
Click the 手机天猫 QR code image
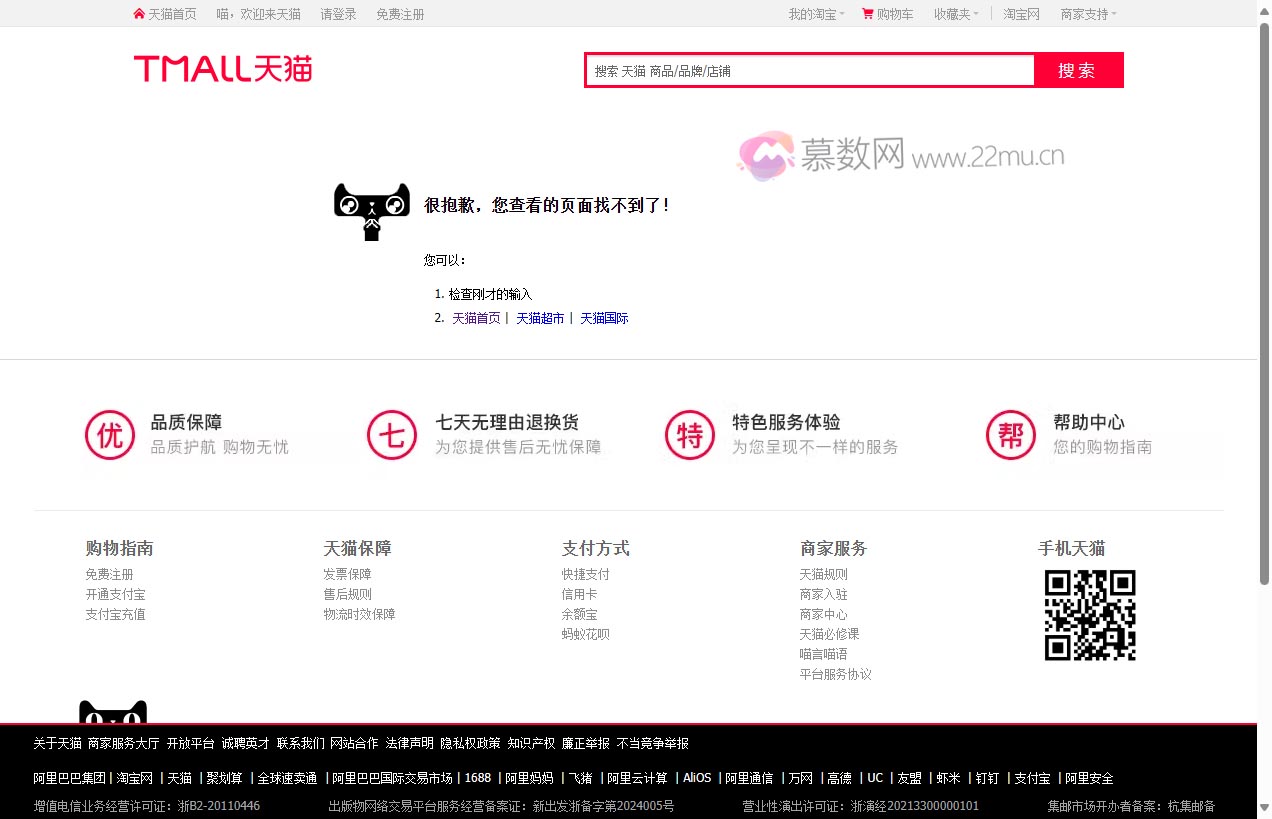click(1090, 615)
